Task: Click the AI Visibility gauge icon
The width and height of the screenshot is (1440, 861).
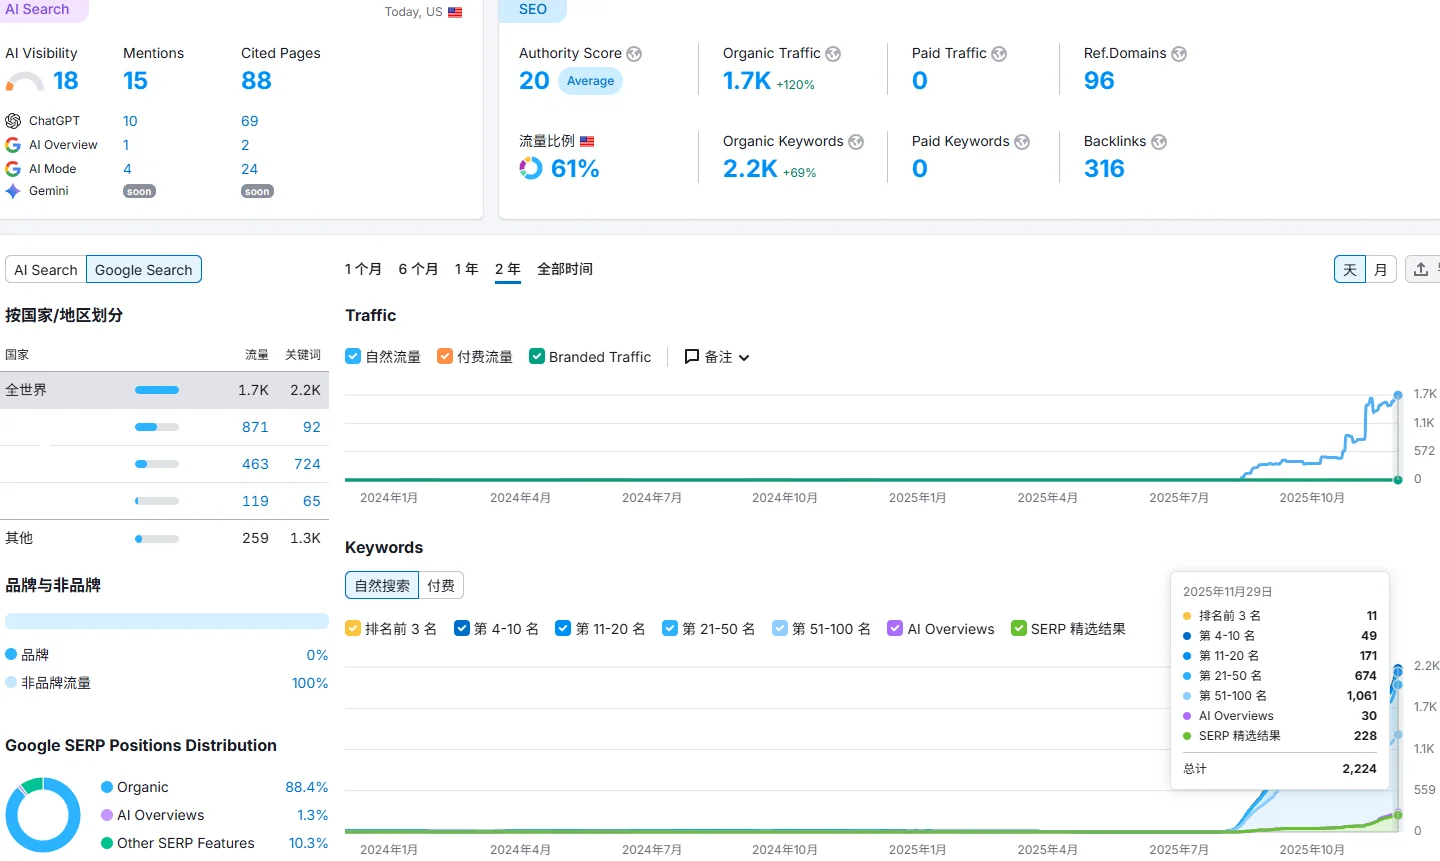Action: click(25, 82)
